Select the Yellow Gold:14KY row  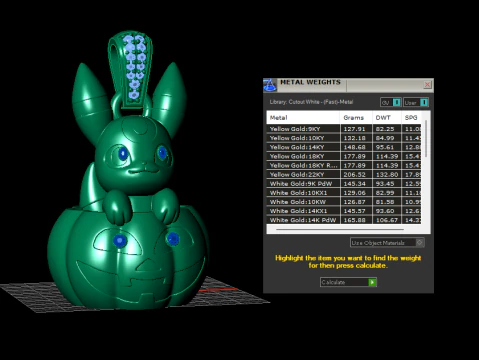344,147
